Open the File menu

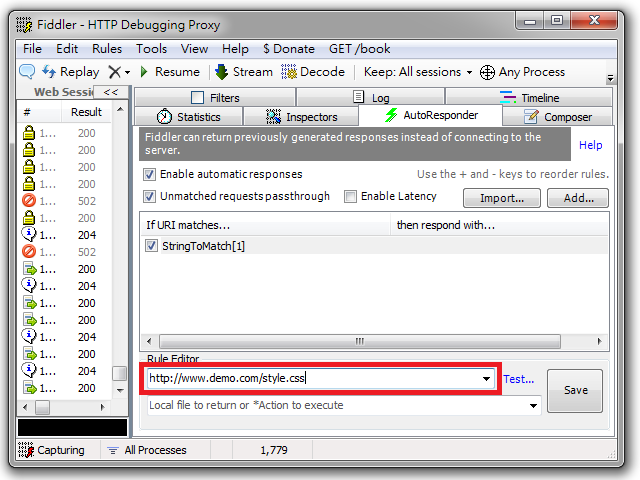point(32,49)
